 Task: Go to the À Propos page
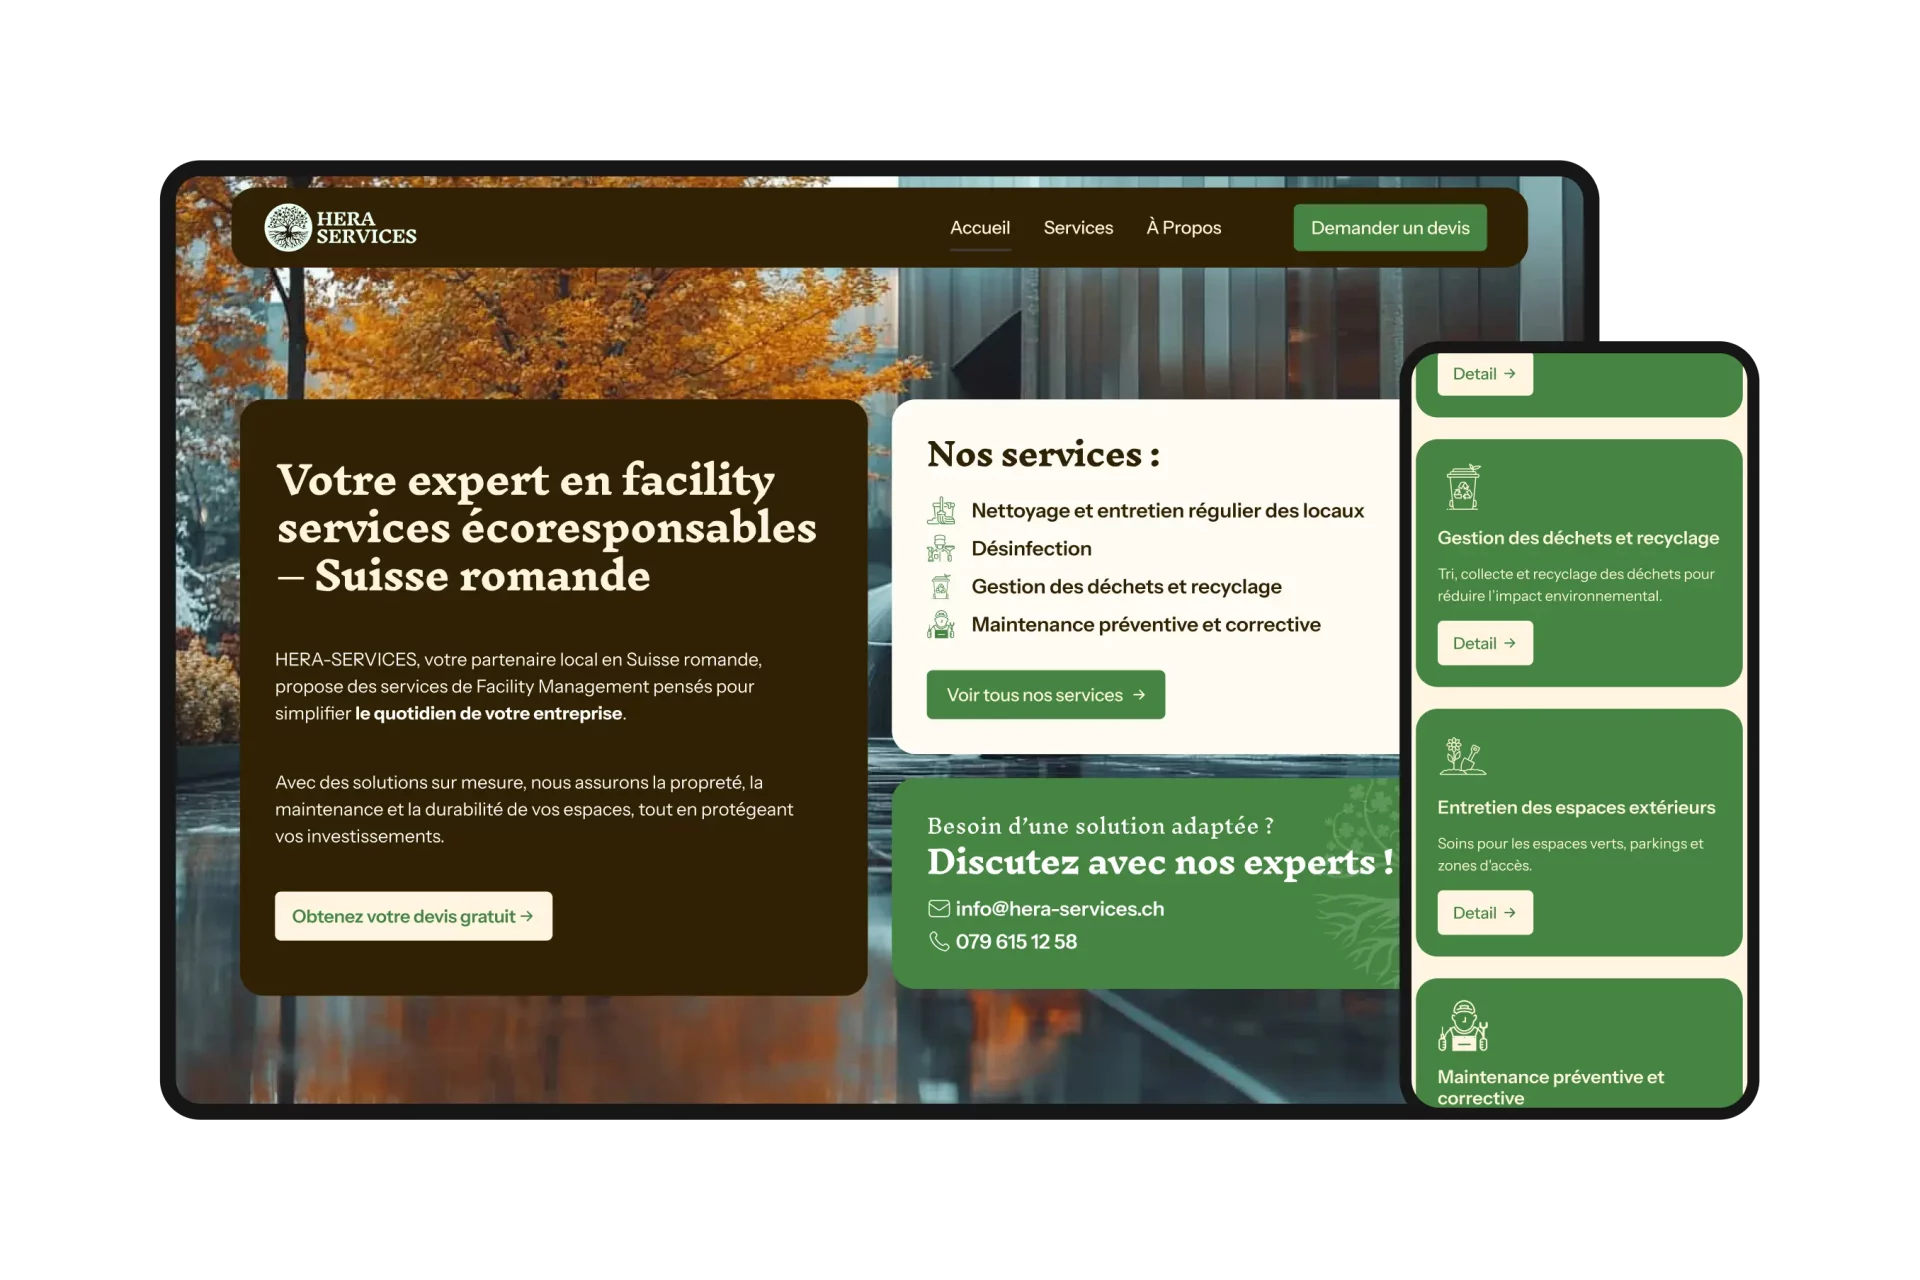click(1183, 227)
